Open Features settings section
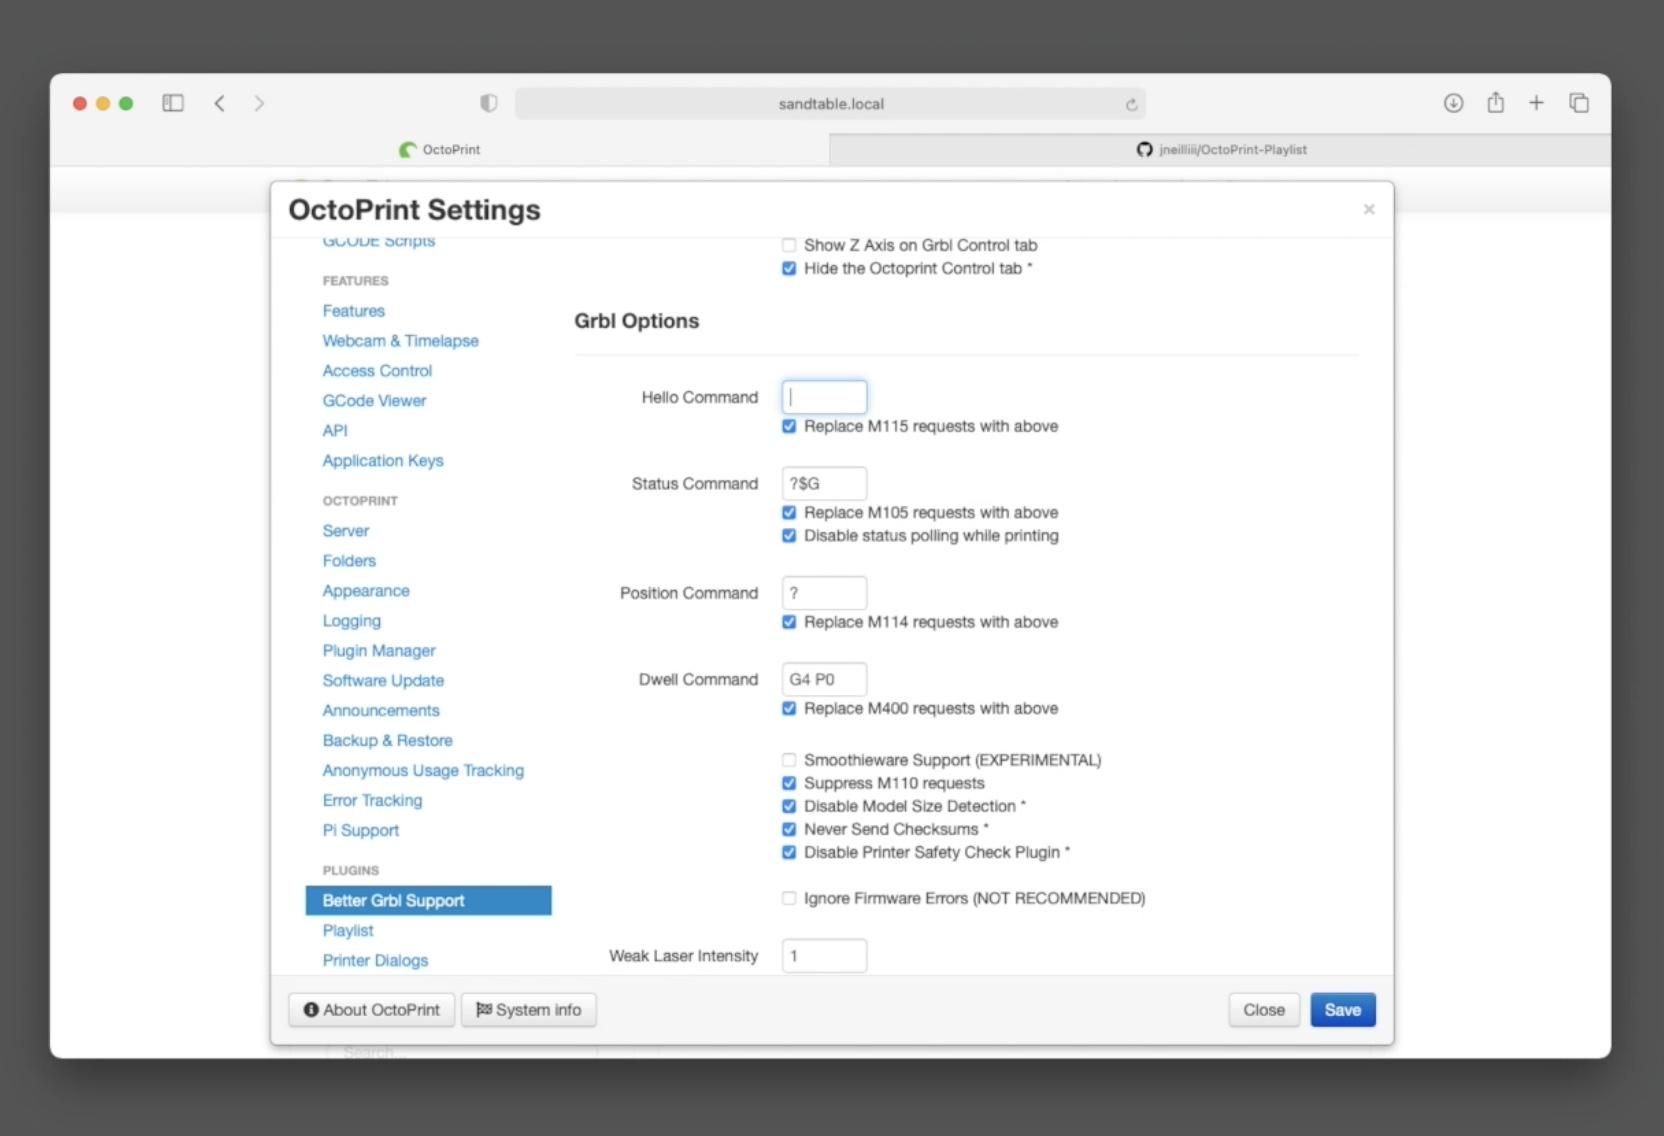Image resolution: width=1664 pixels, height=1136 pixels. pyautogui.click(x=354, y=311)
